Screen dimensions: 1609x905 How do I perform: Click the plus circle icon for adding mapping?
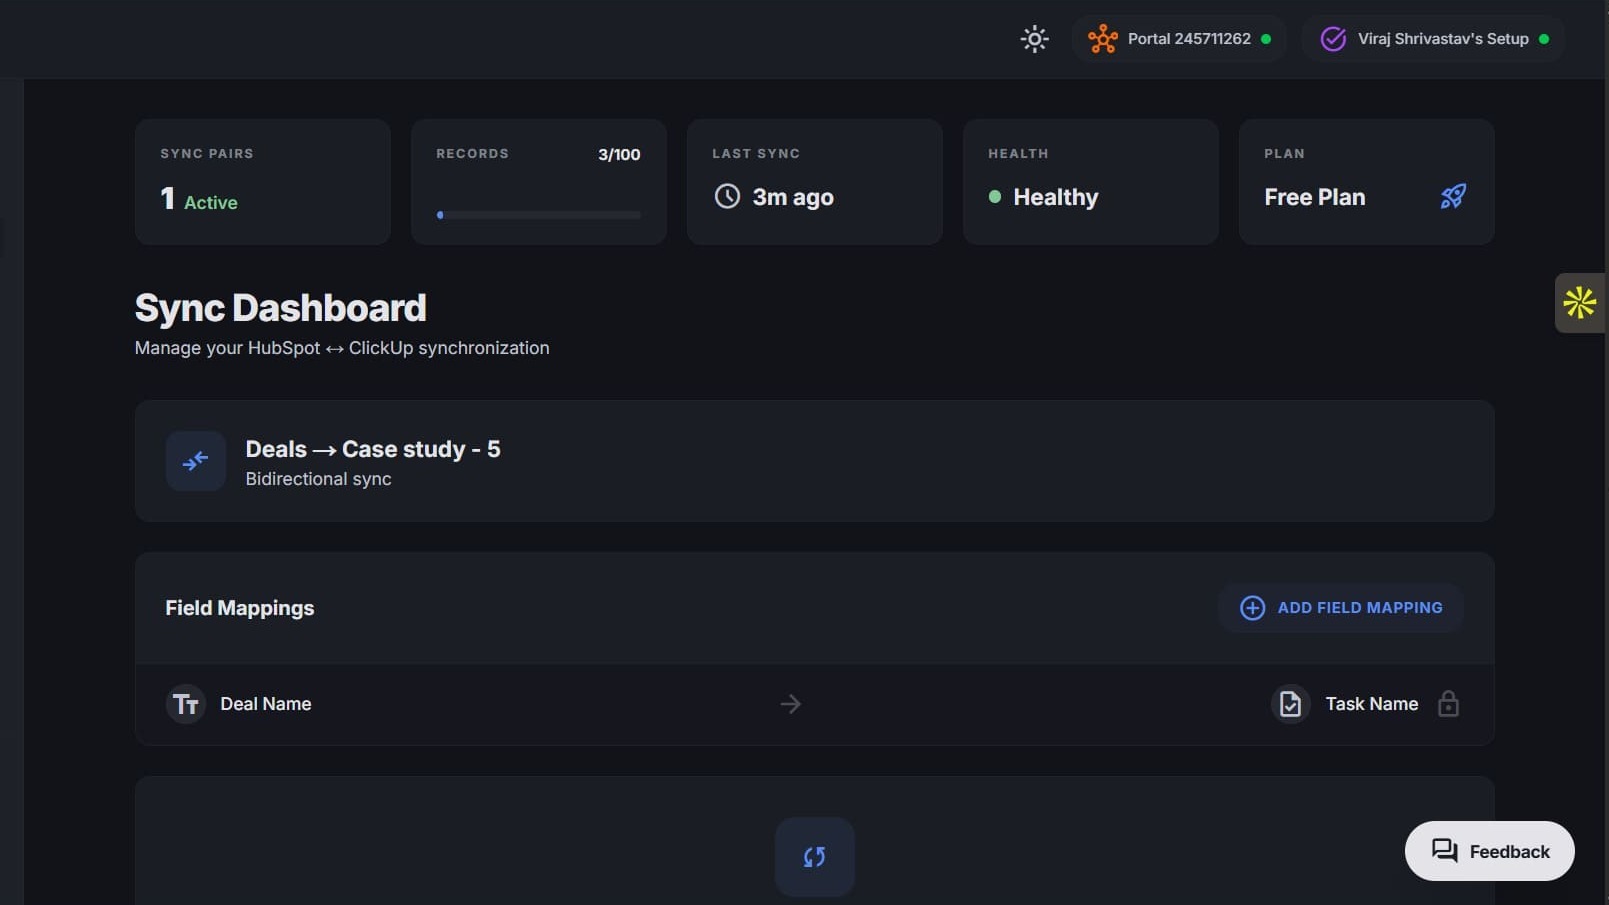[x=1252, y=608]
